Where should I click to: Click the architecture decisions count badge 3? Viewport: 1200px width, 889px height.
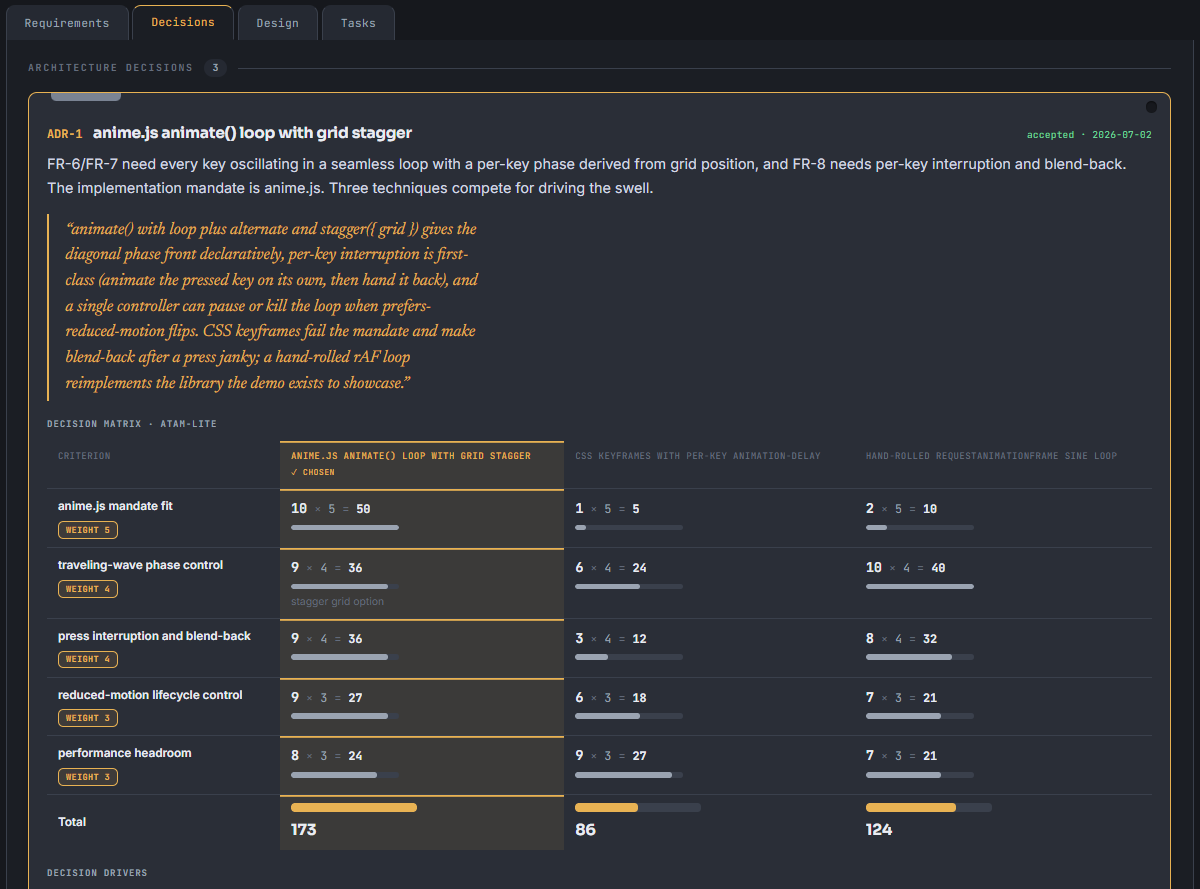tap(215, 68)
